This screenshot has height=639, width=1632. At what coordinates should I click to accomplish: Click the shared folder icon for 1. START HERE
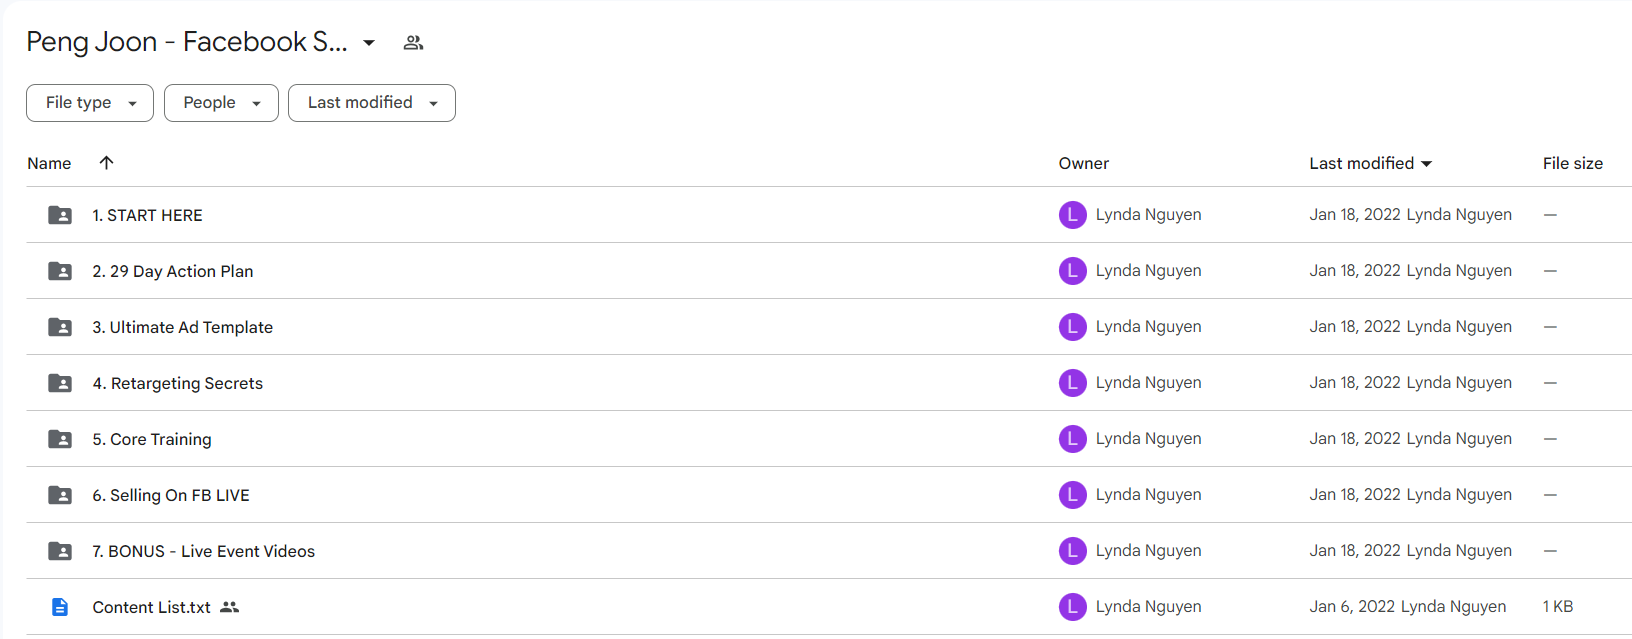click(x=60, y=215)
